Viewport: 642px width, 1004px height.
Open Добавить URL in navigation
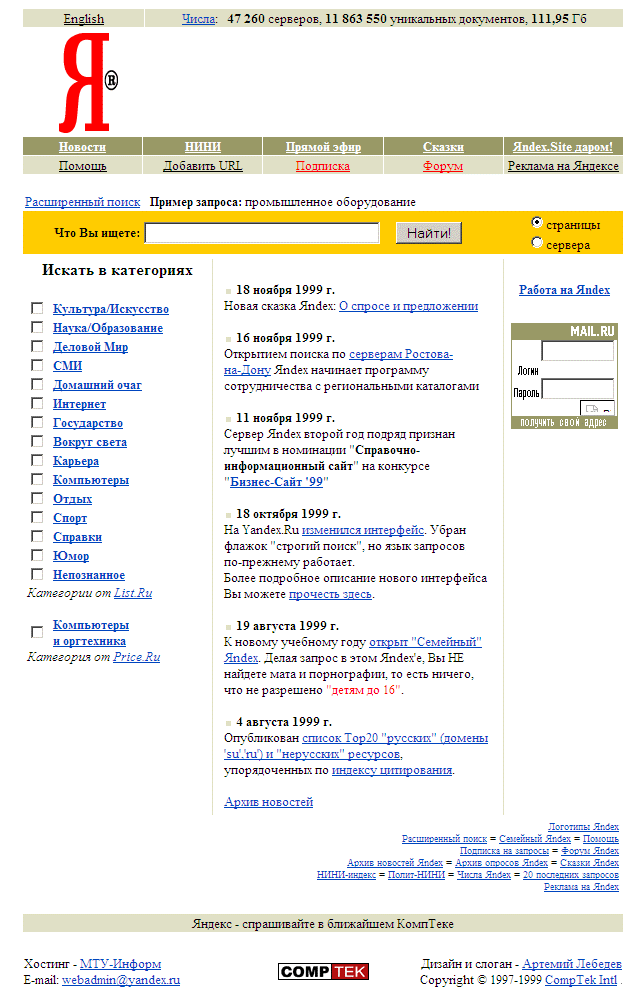tap(202, 166)
